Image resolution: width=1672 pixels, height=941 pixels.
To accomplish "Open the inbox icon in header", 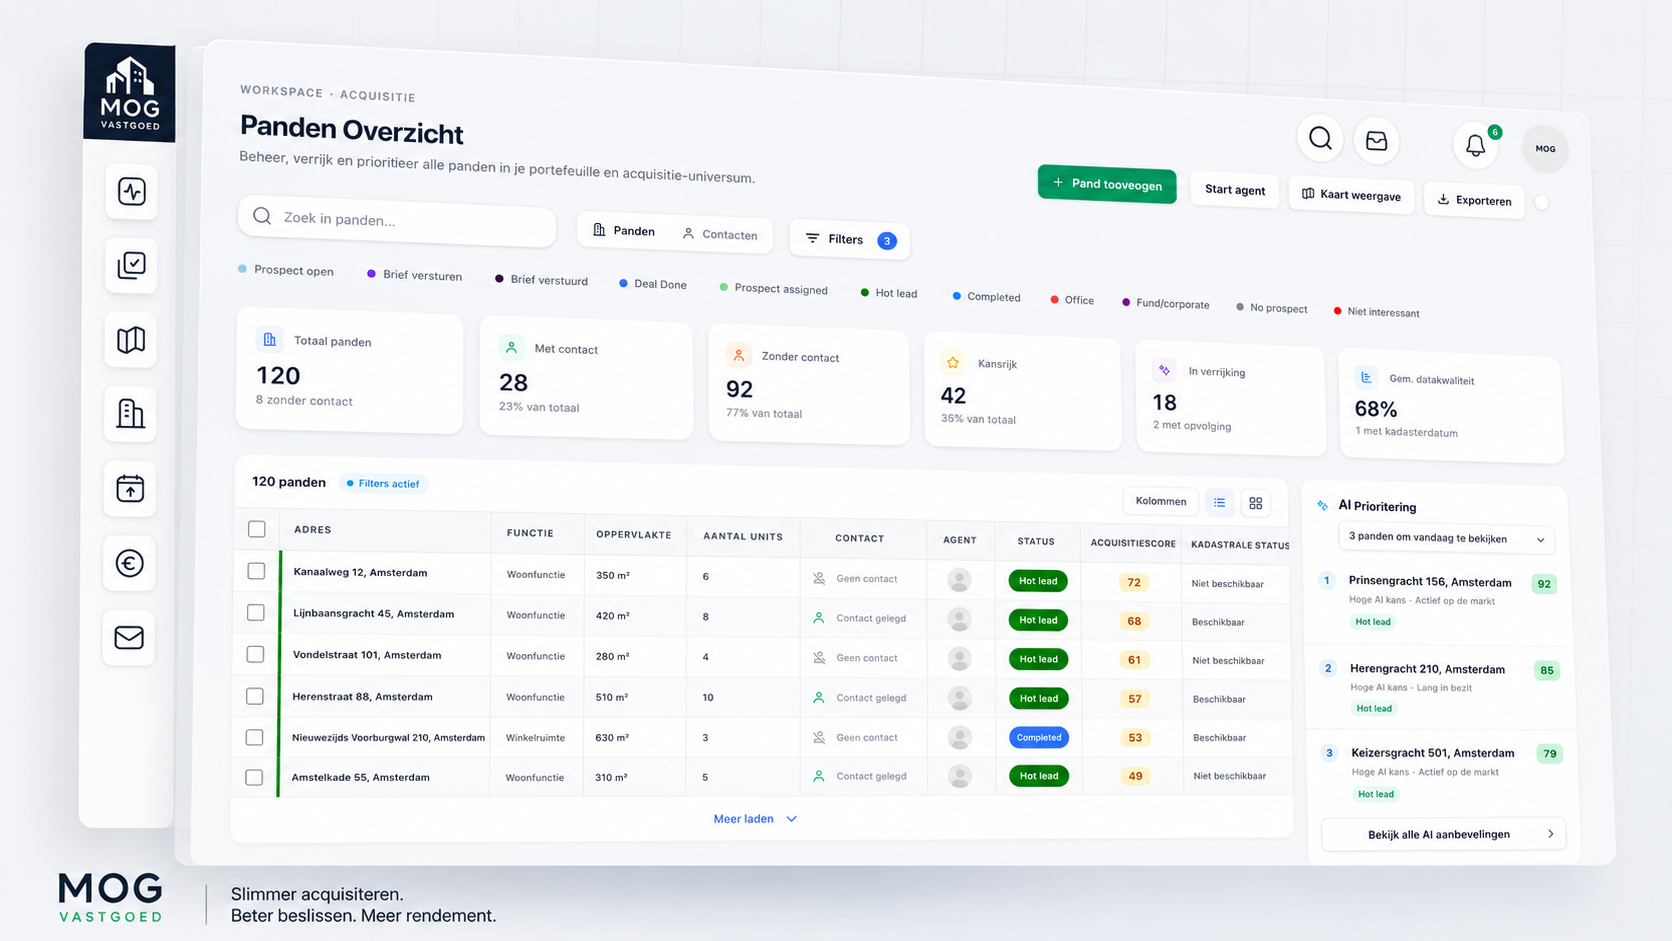I will tap(1376, 141).
